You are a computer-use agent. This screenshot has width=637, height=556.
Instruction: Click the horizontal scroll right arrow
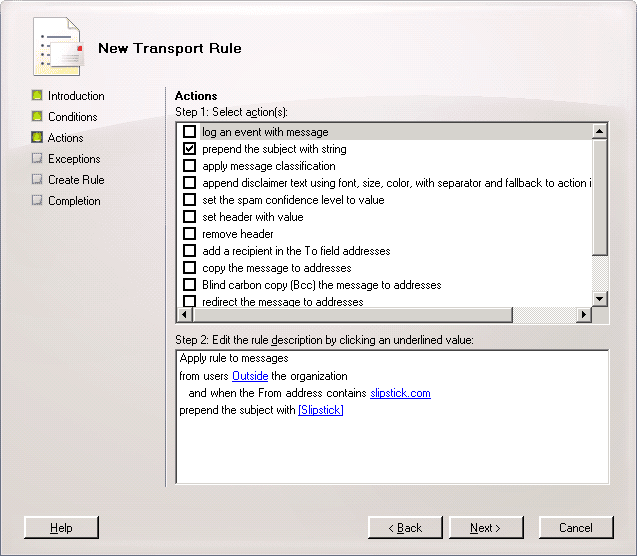[584, 315]
